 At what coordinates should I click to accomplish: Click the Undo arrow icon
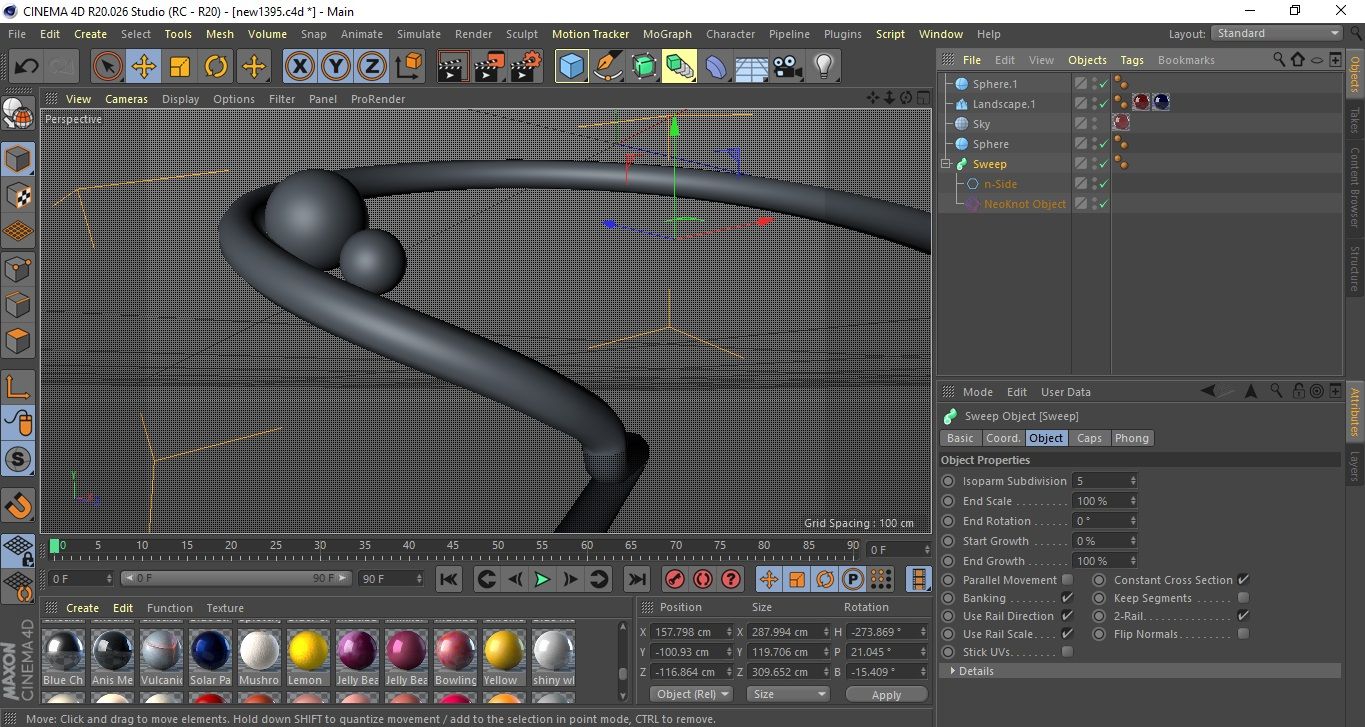coord(26,67)
